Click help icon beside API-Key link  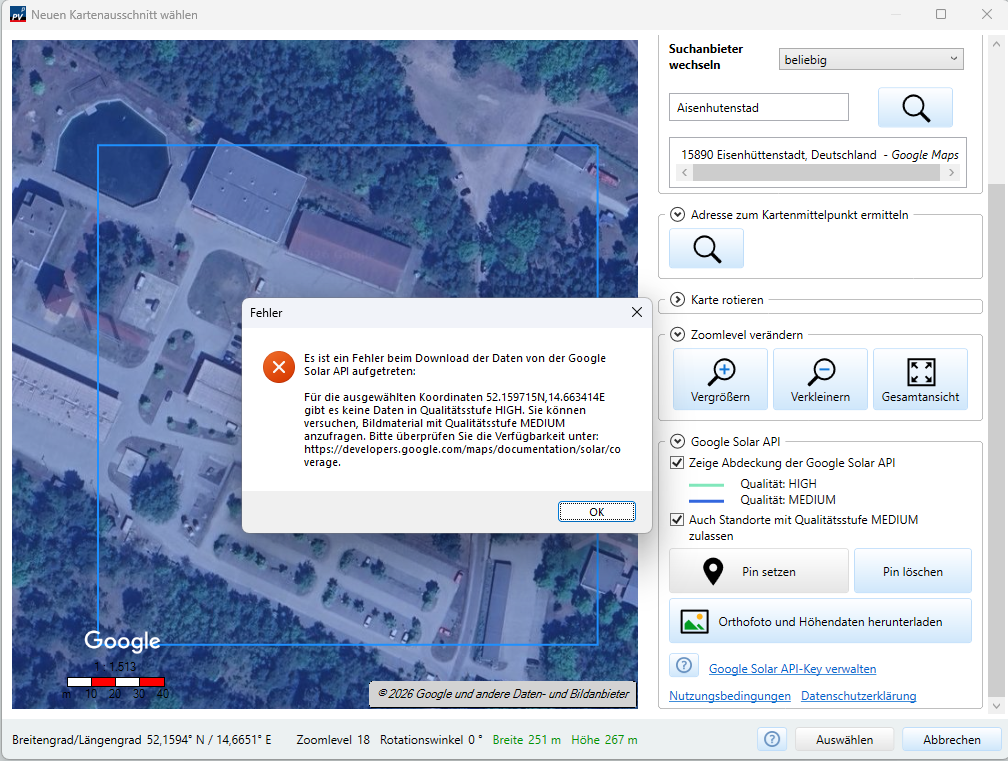pyautogui.click(x=684, y=666)
